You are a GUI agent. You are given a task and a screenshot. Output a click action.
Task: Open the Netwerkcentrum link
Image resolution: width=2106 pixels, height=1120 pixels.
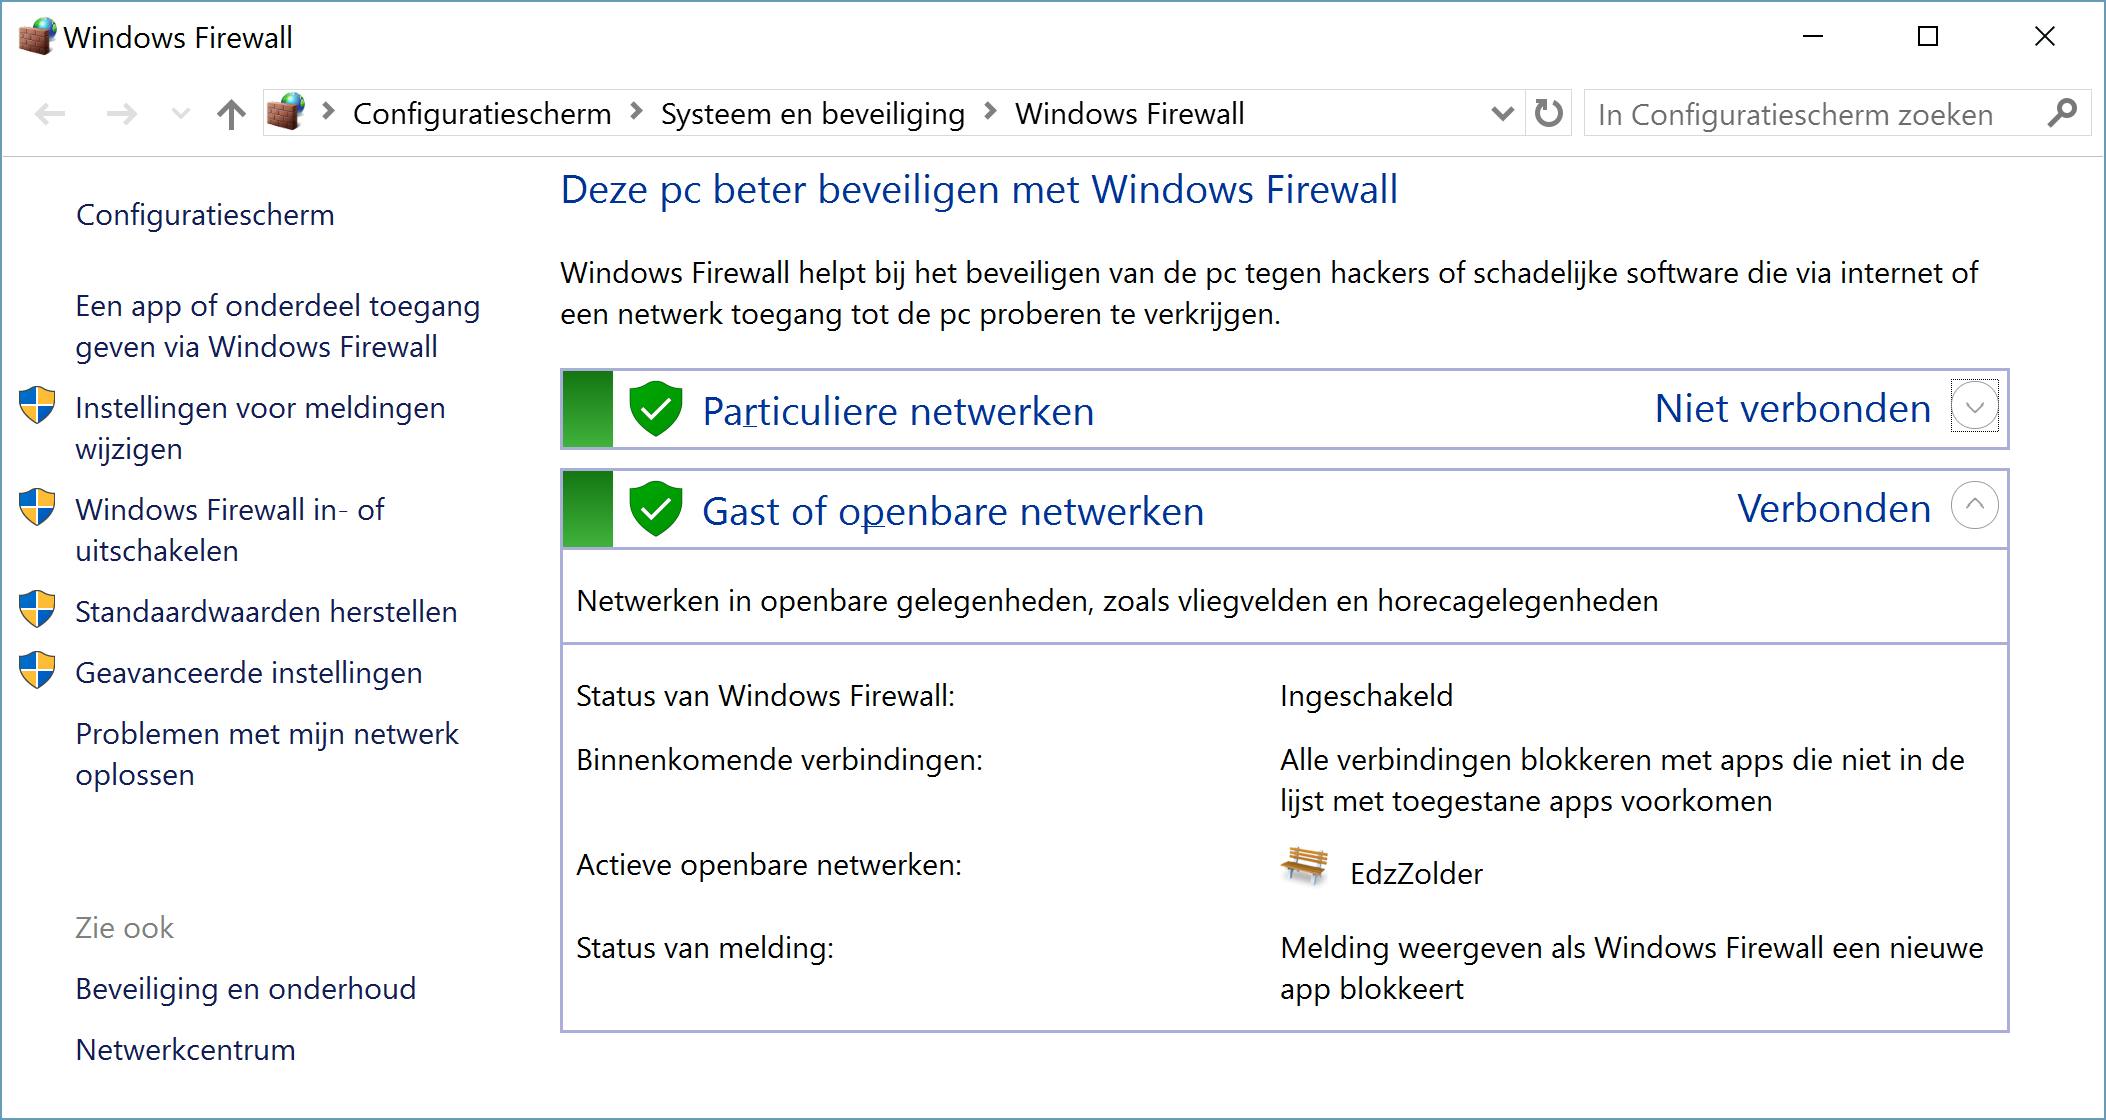point(185,1050)
